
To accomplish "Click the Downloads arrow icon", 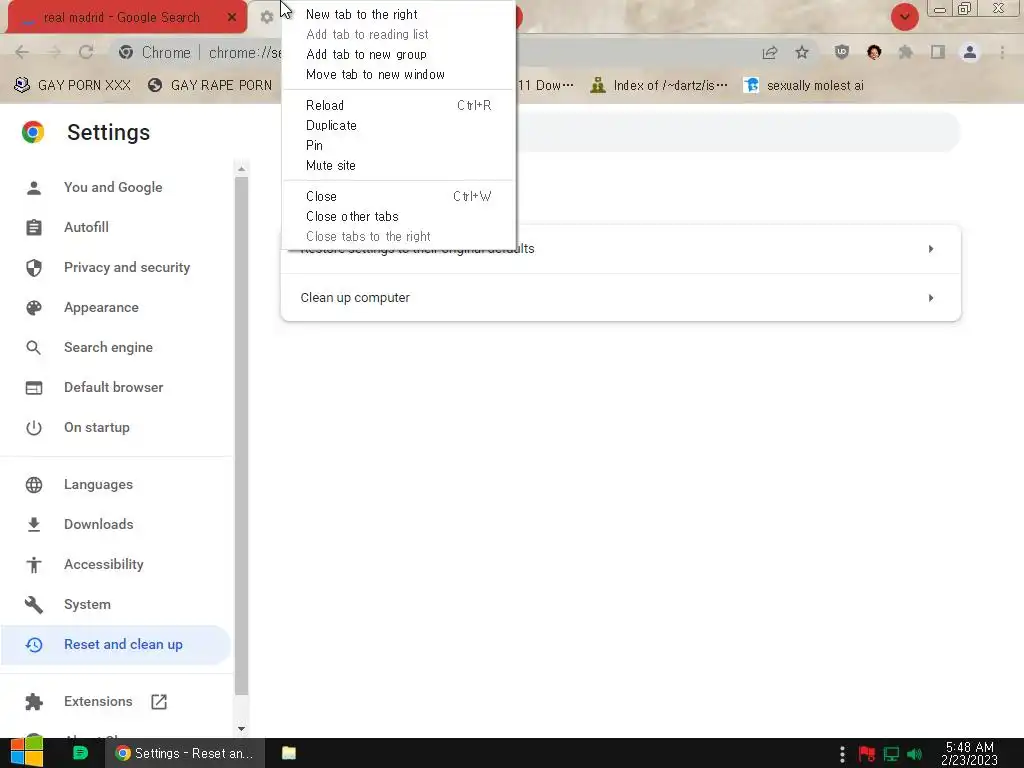I will coord(34,524).
